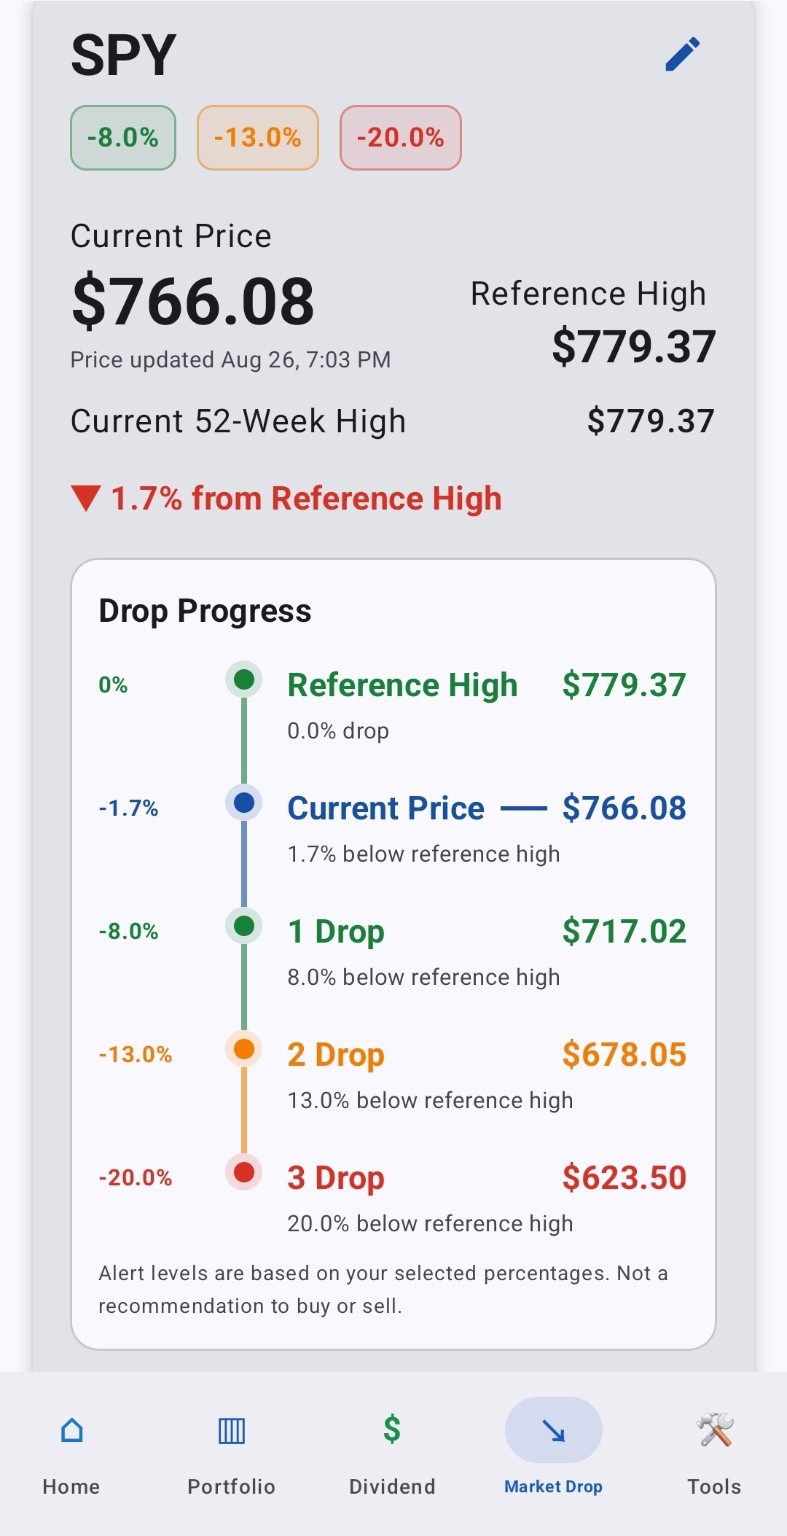Tap the orange 2 Drop timeline dot

point(244,1049)
